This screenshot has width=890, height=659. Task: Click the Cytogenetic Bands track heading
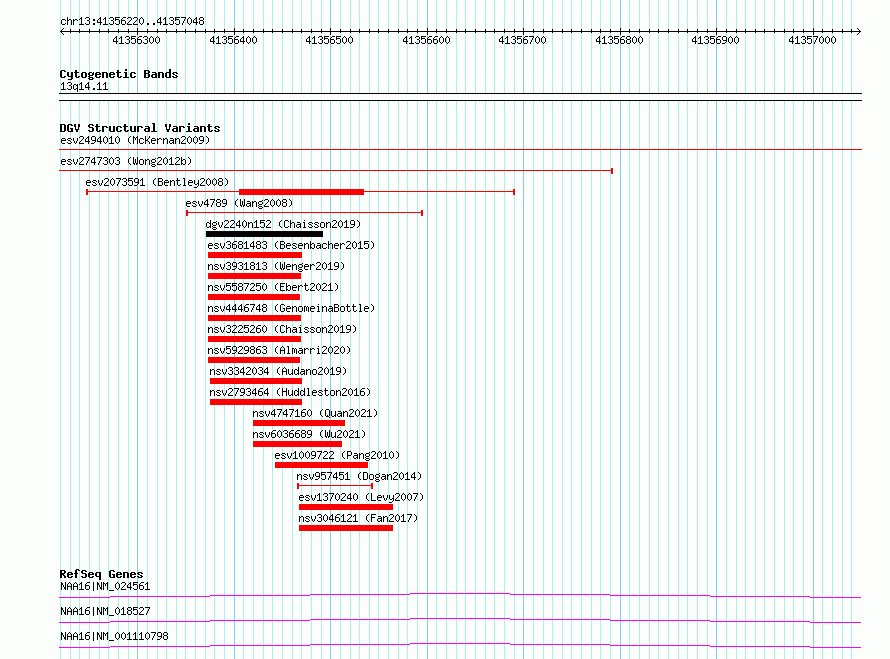point(119,74)
